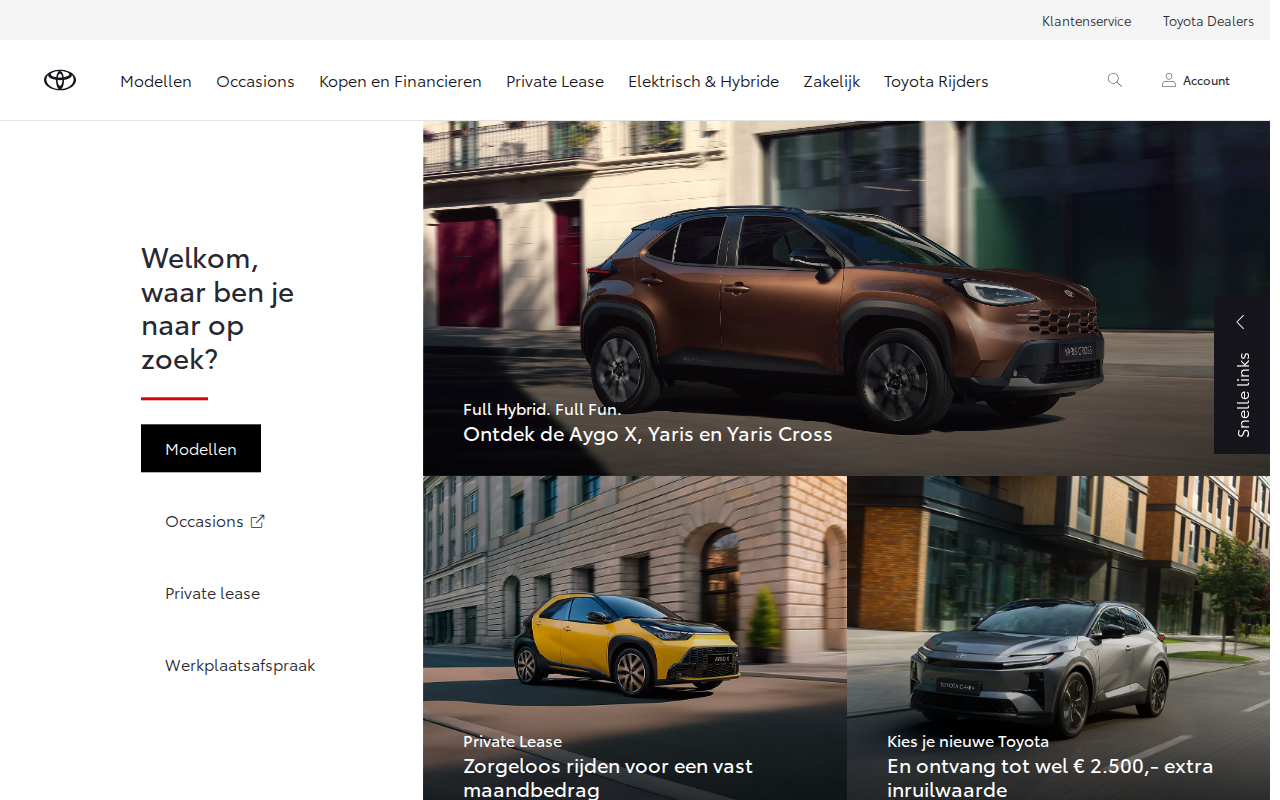Open the brown Yaris Cross banner

pos(846,298)
